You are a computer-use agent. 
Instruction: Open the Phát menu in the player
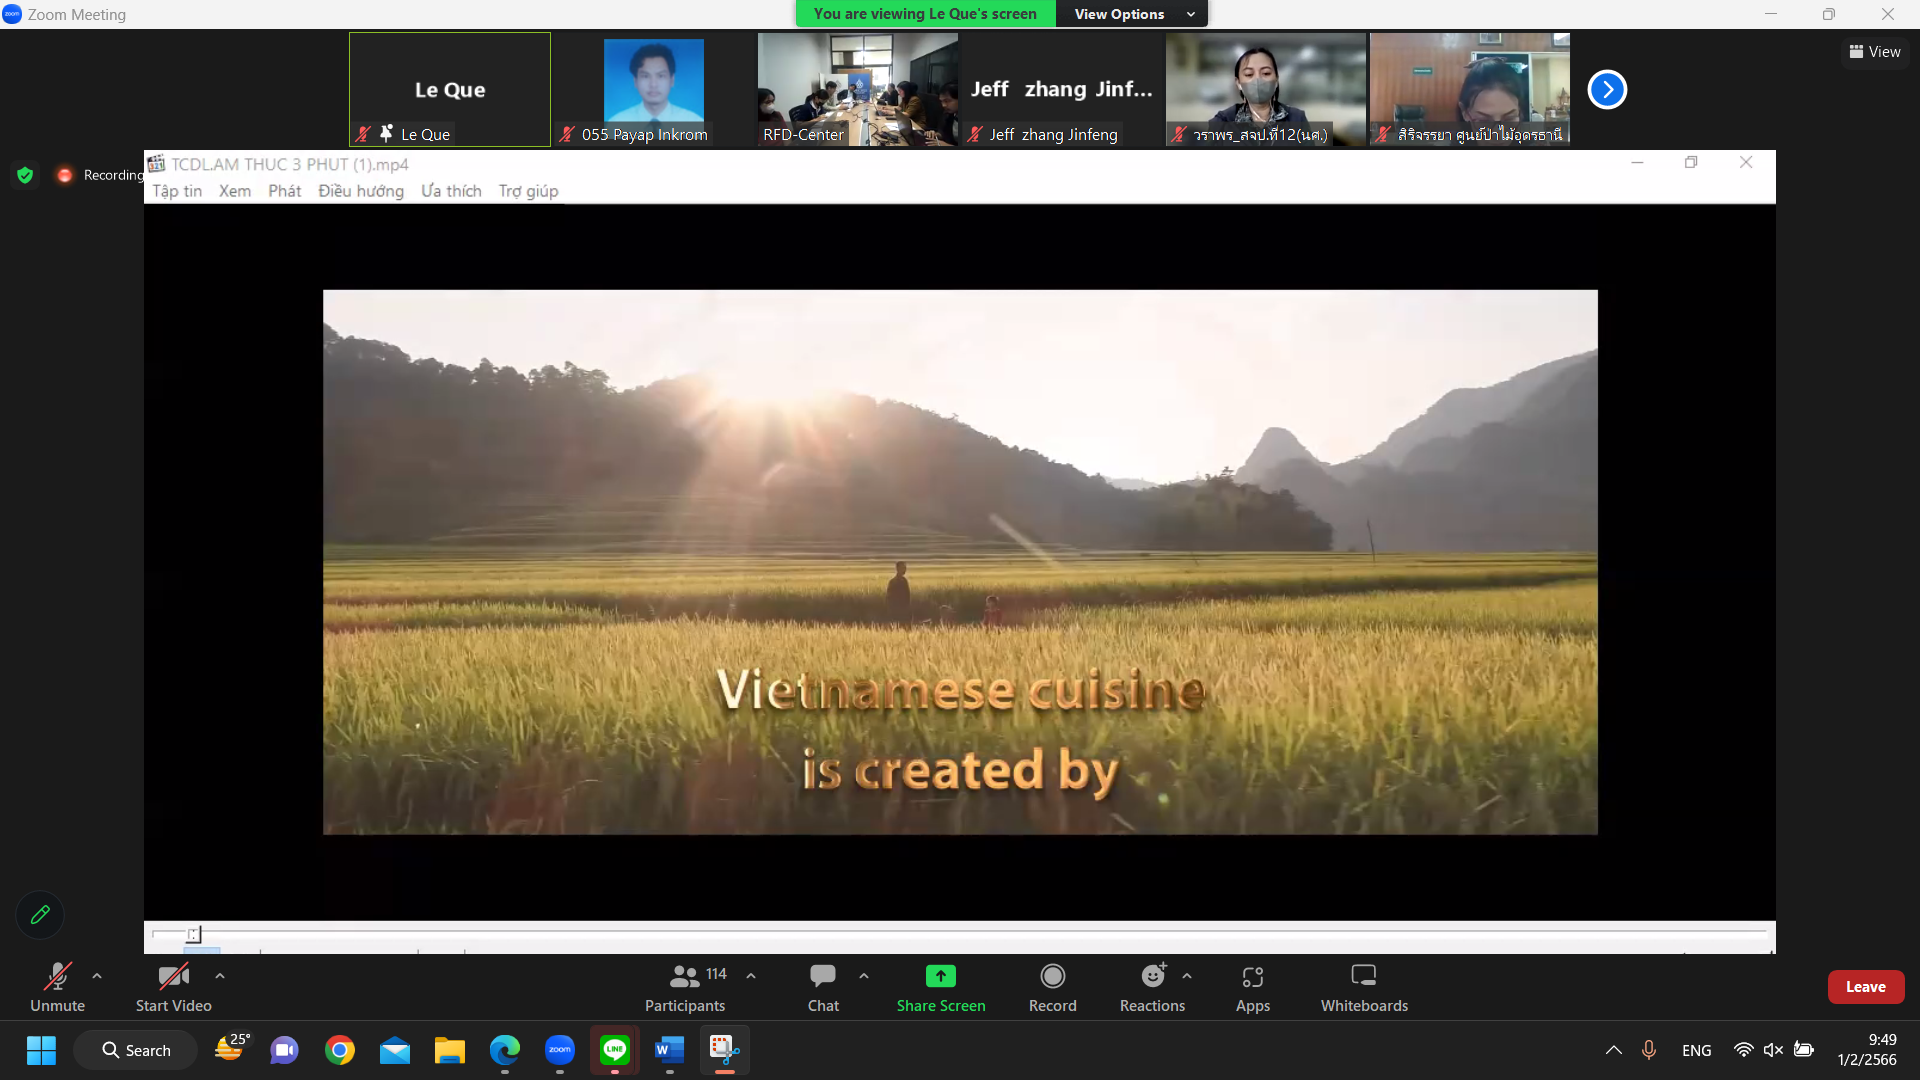[x=284, y=191]
